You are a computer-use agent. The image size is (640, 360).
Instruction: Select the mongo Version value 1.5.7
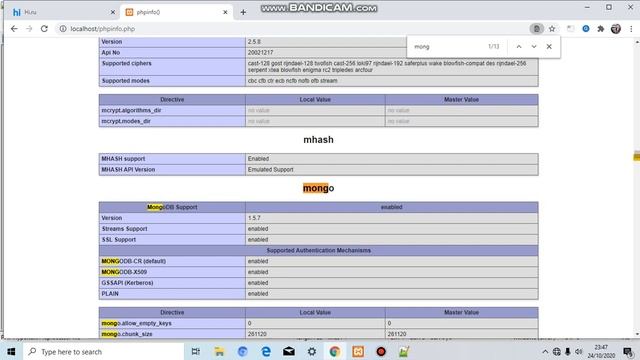254,218
